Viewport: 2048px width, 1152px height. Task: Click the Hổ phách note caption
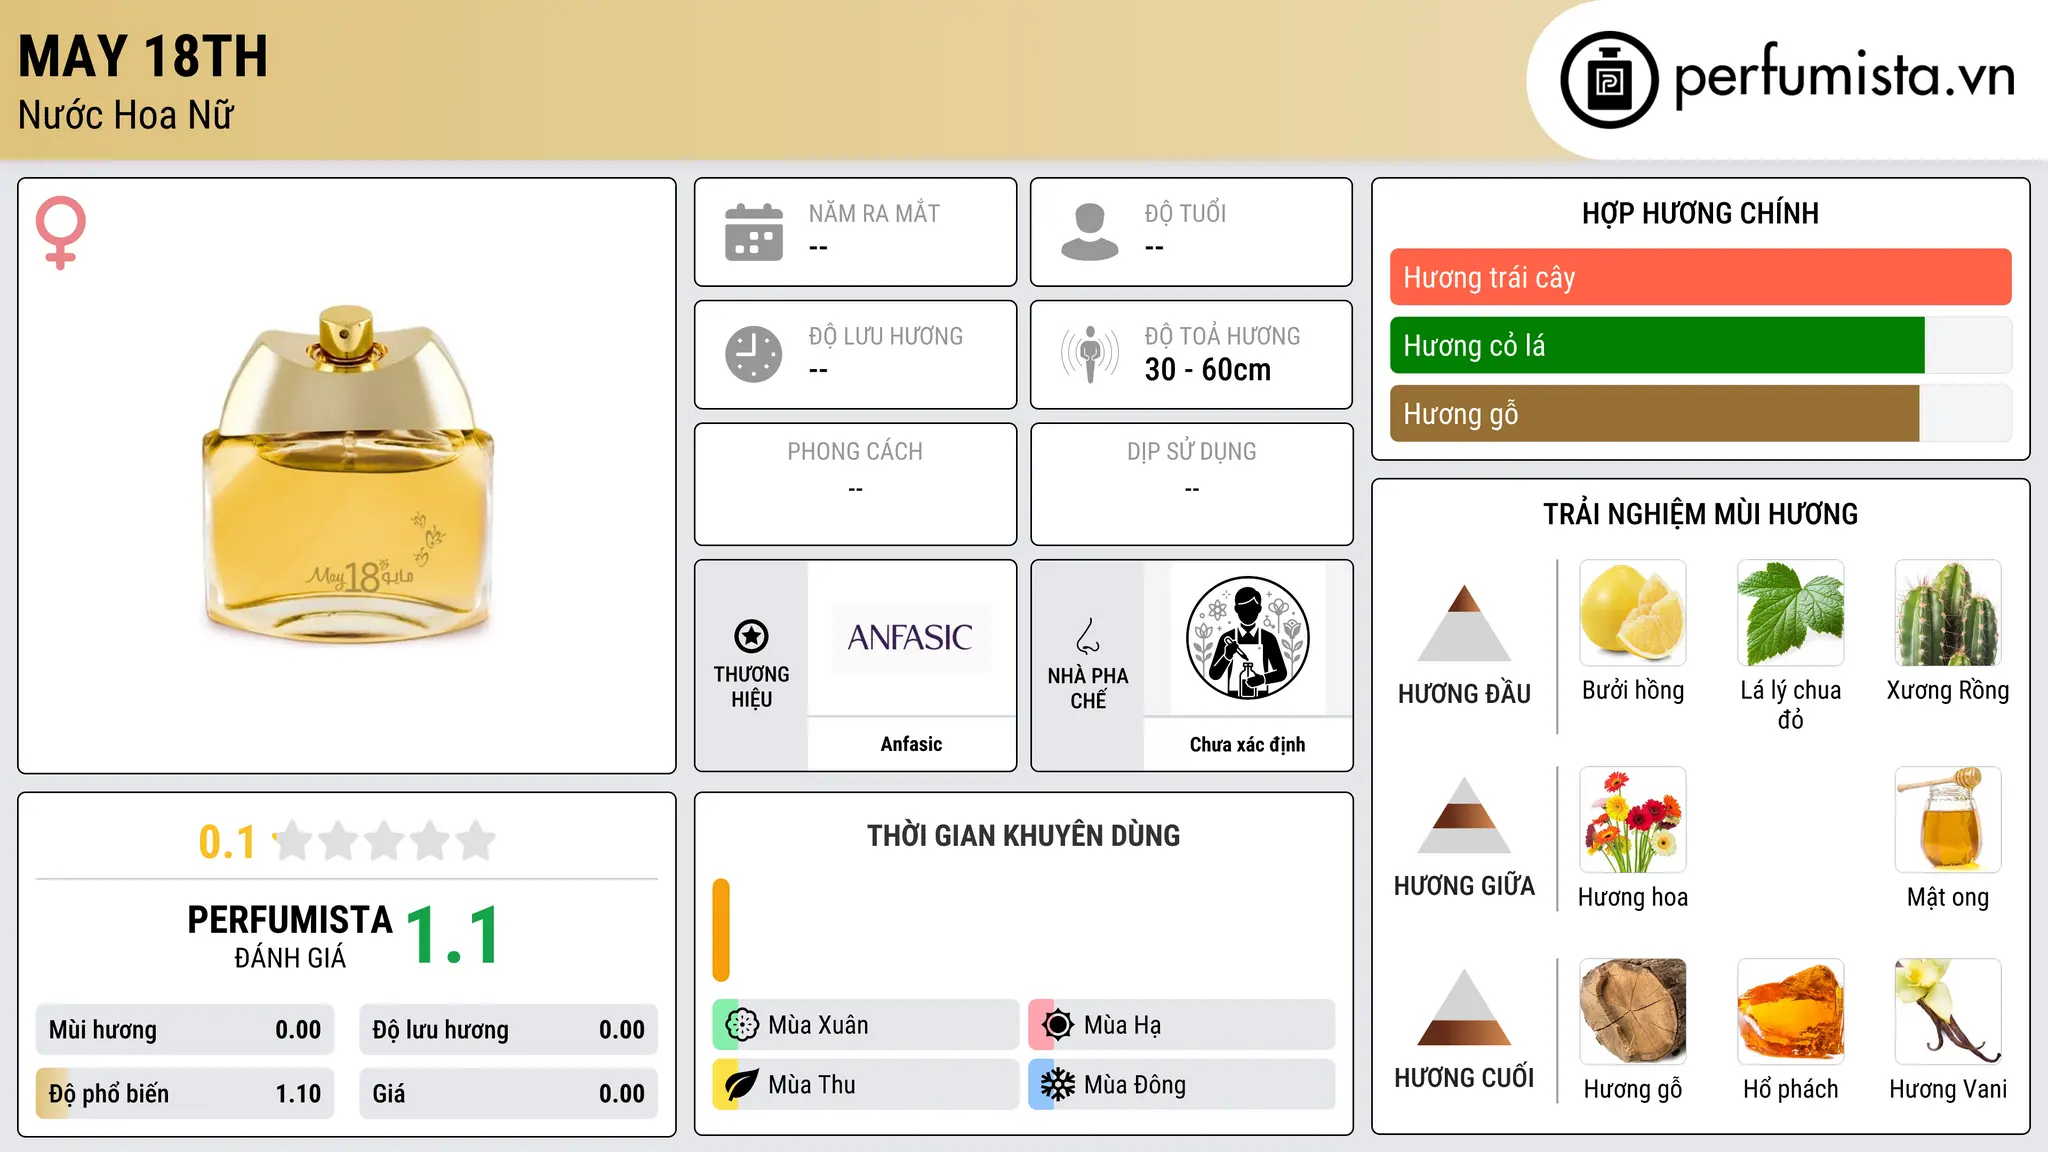click(x=1791, y=1089)
